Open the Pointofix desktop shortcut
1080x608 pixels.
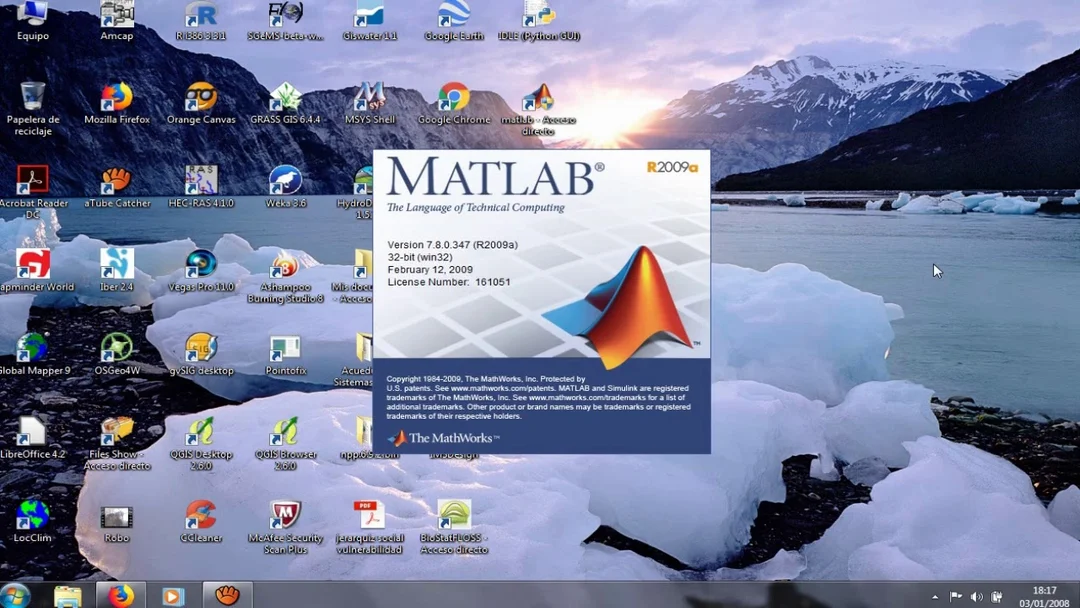pyautogui.click(x=285, y=354)
